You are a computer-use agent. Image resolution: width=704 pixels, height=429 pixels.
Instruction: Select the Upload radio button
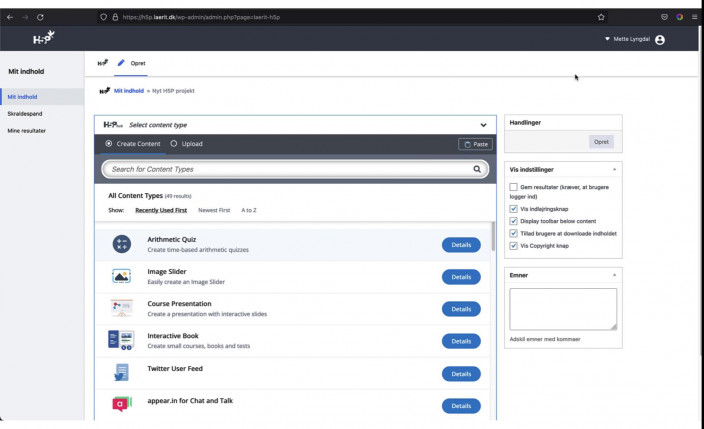[173, 144]
